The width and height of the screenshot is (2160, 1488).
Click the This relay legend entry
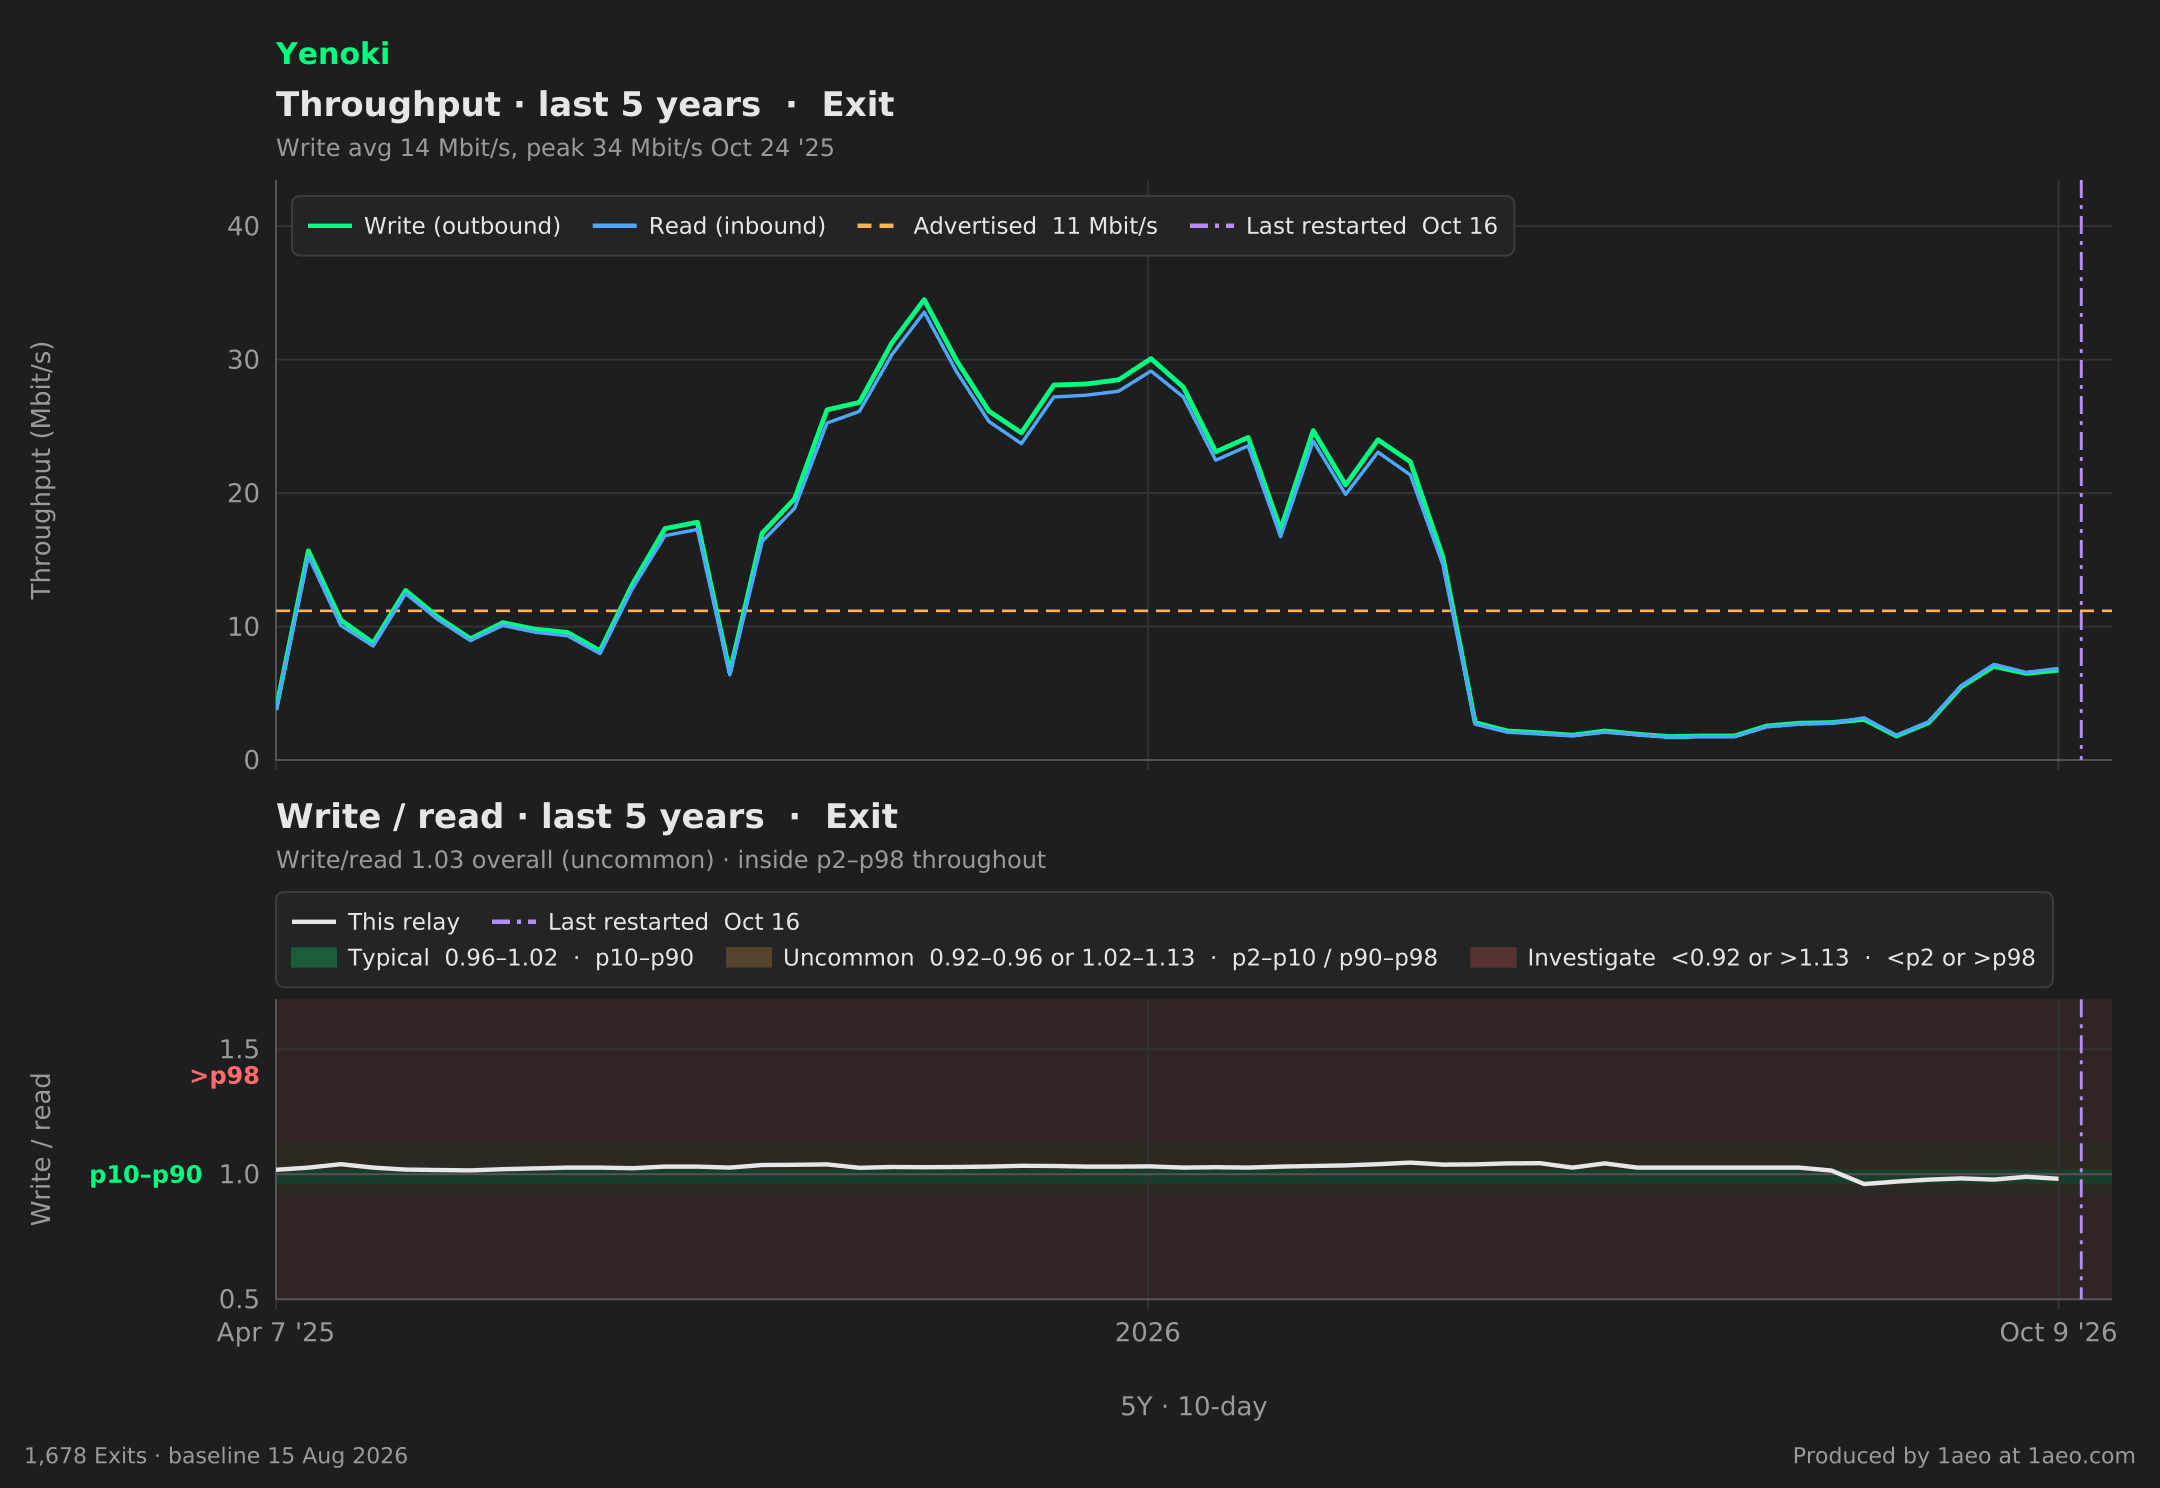[376, 922]
